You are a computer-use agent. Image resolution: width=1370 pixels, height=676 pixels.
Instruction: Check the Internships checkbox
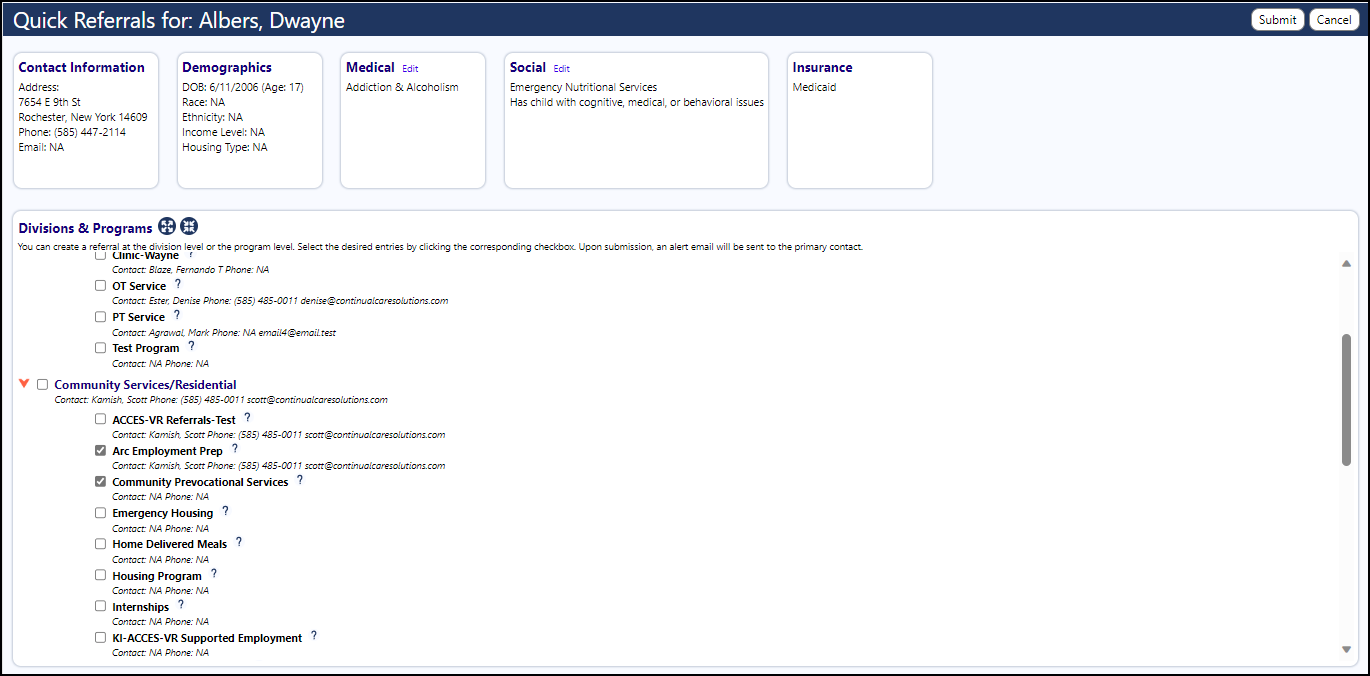(x=100, y=607)
